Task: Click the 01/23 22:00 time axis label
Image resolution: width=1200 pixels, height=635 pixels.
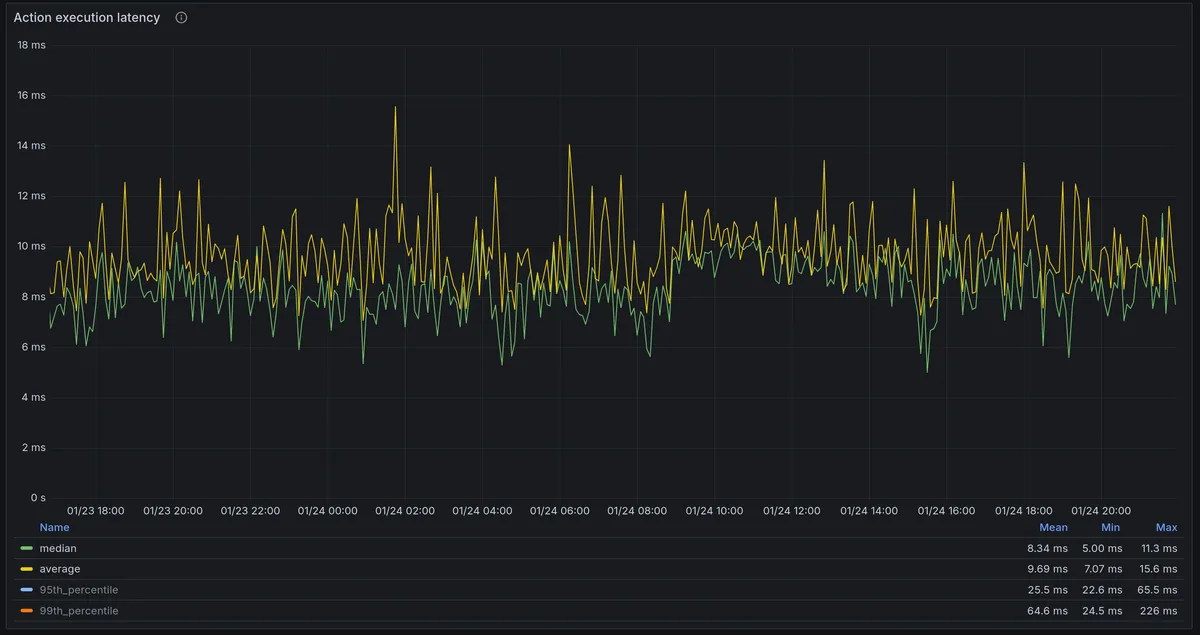Action: 250,510
